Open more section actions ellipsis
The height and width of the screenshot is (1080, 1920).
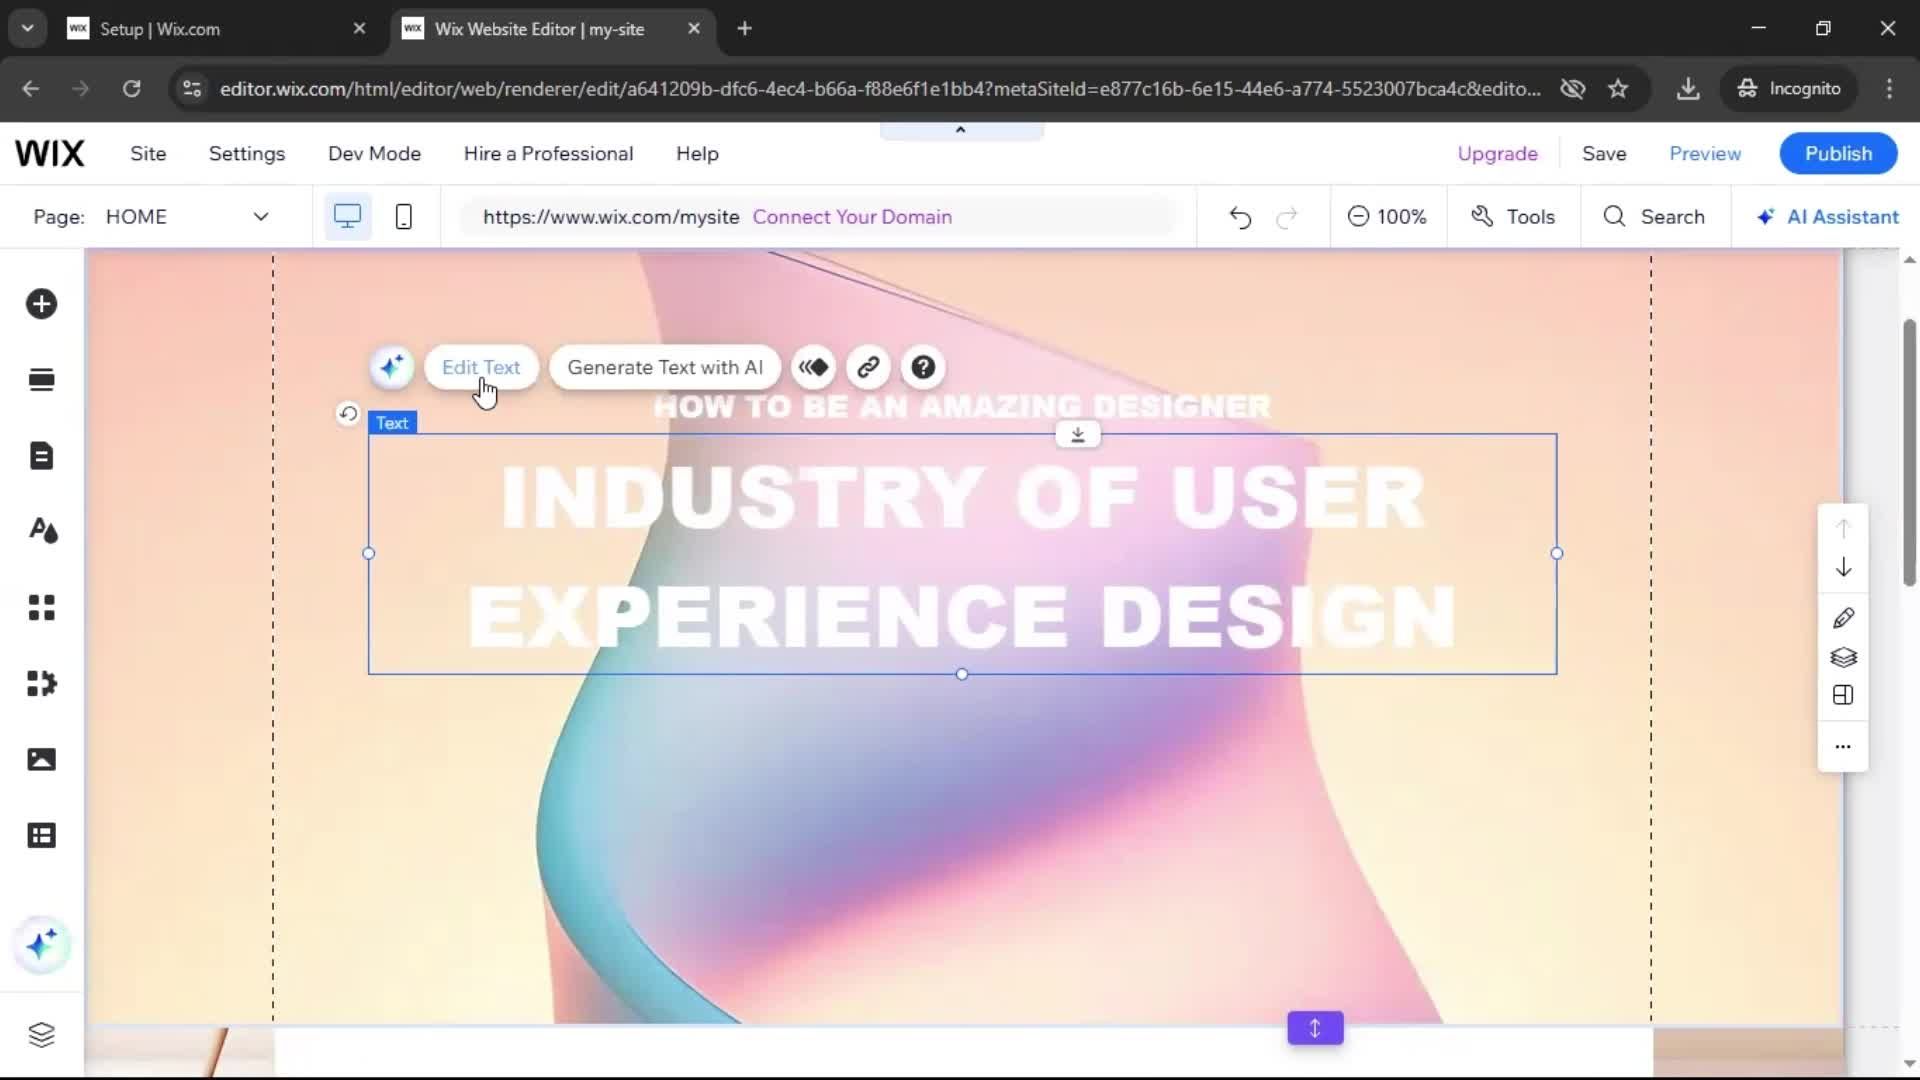click(1843, 747)
